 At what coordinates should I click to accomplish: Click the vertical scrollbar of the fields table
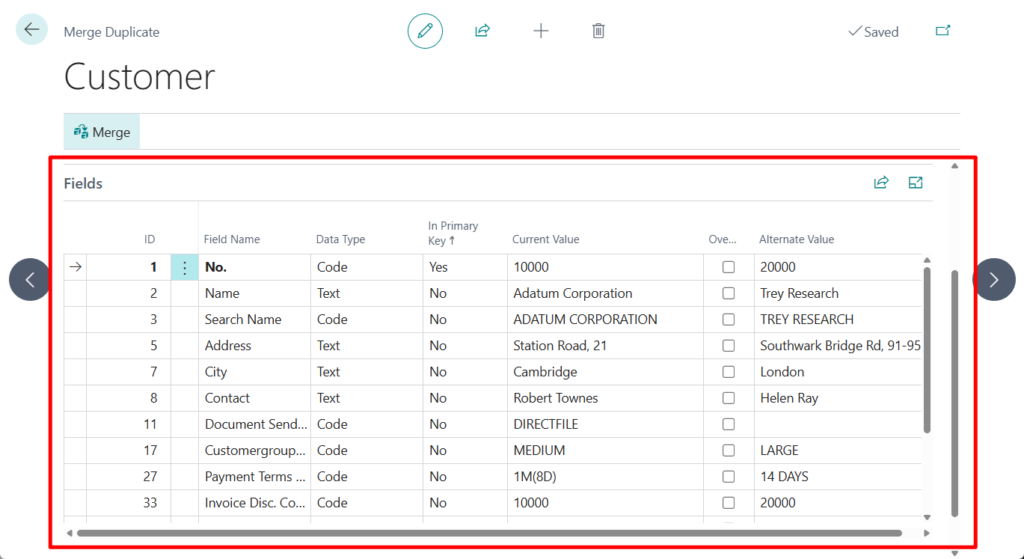point(926,350)
